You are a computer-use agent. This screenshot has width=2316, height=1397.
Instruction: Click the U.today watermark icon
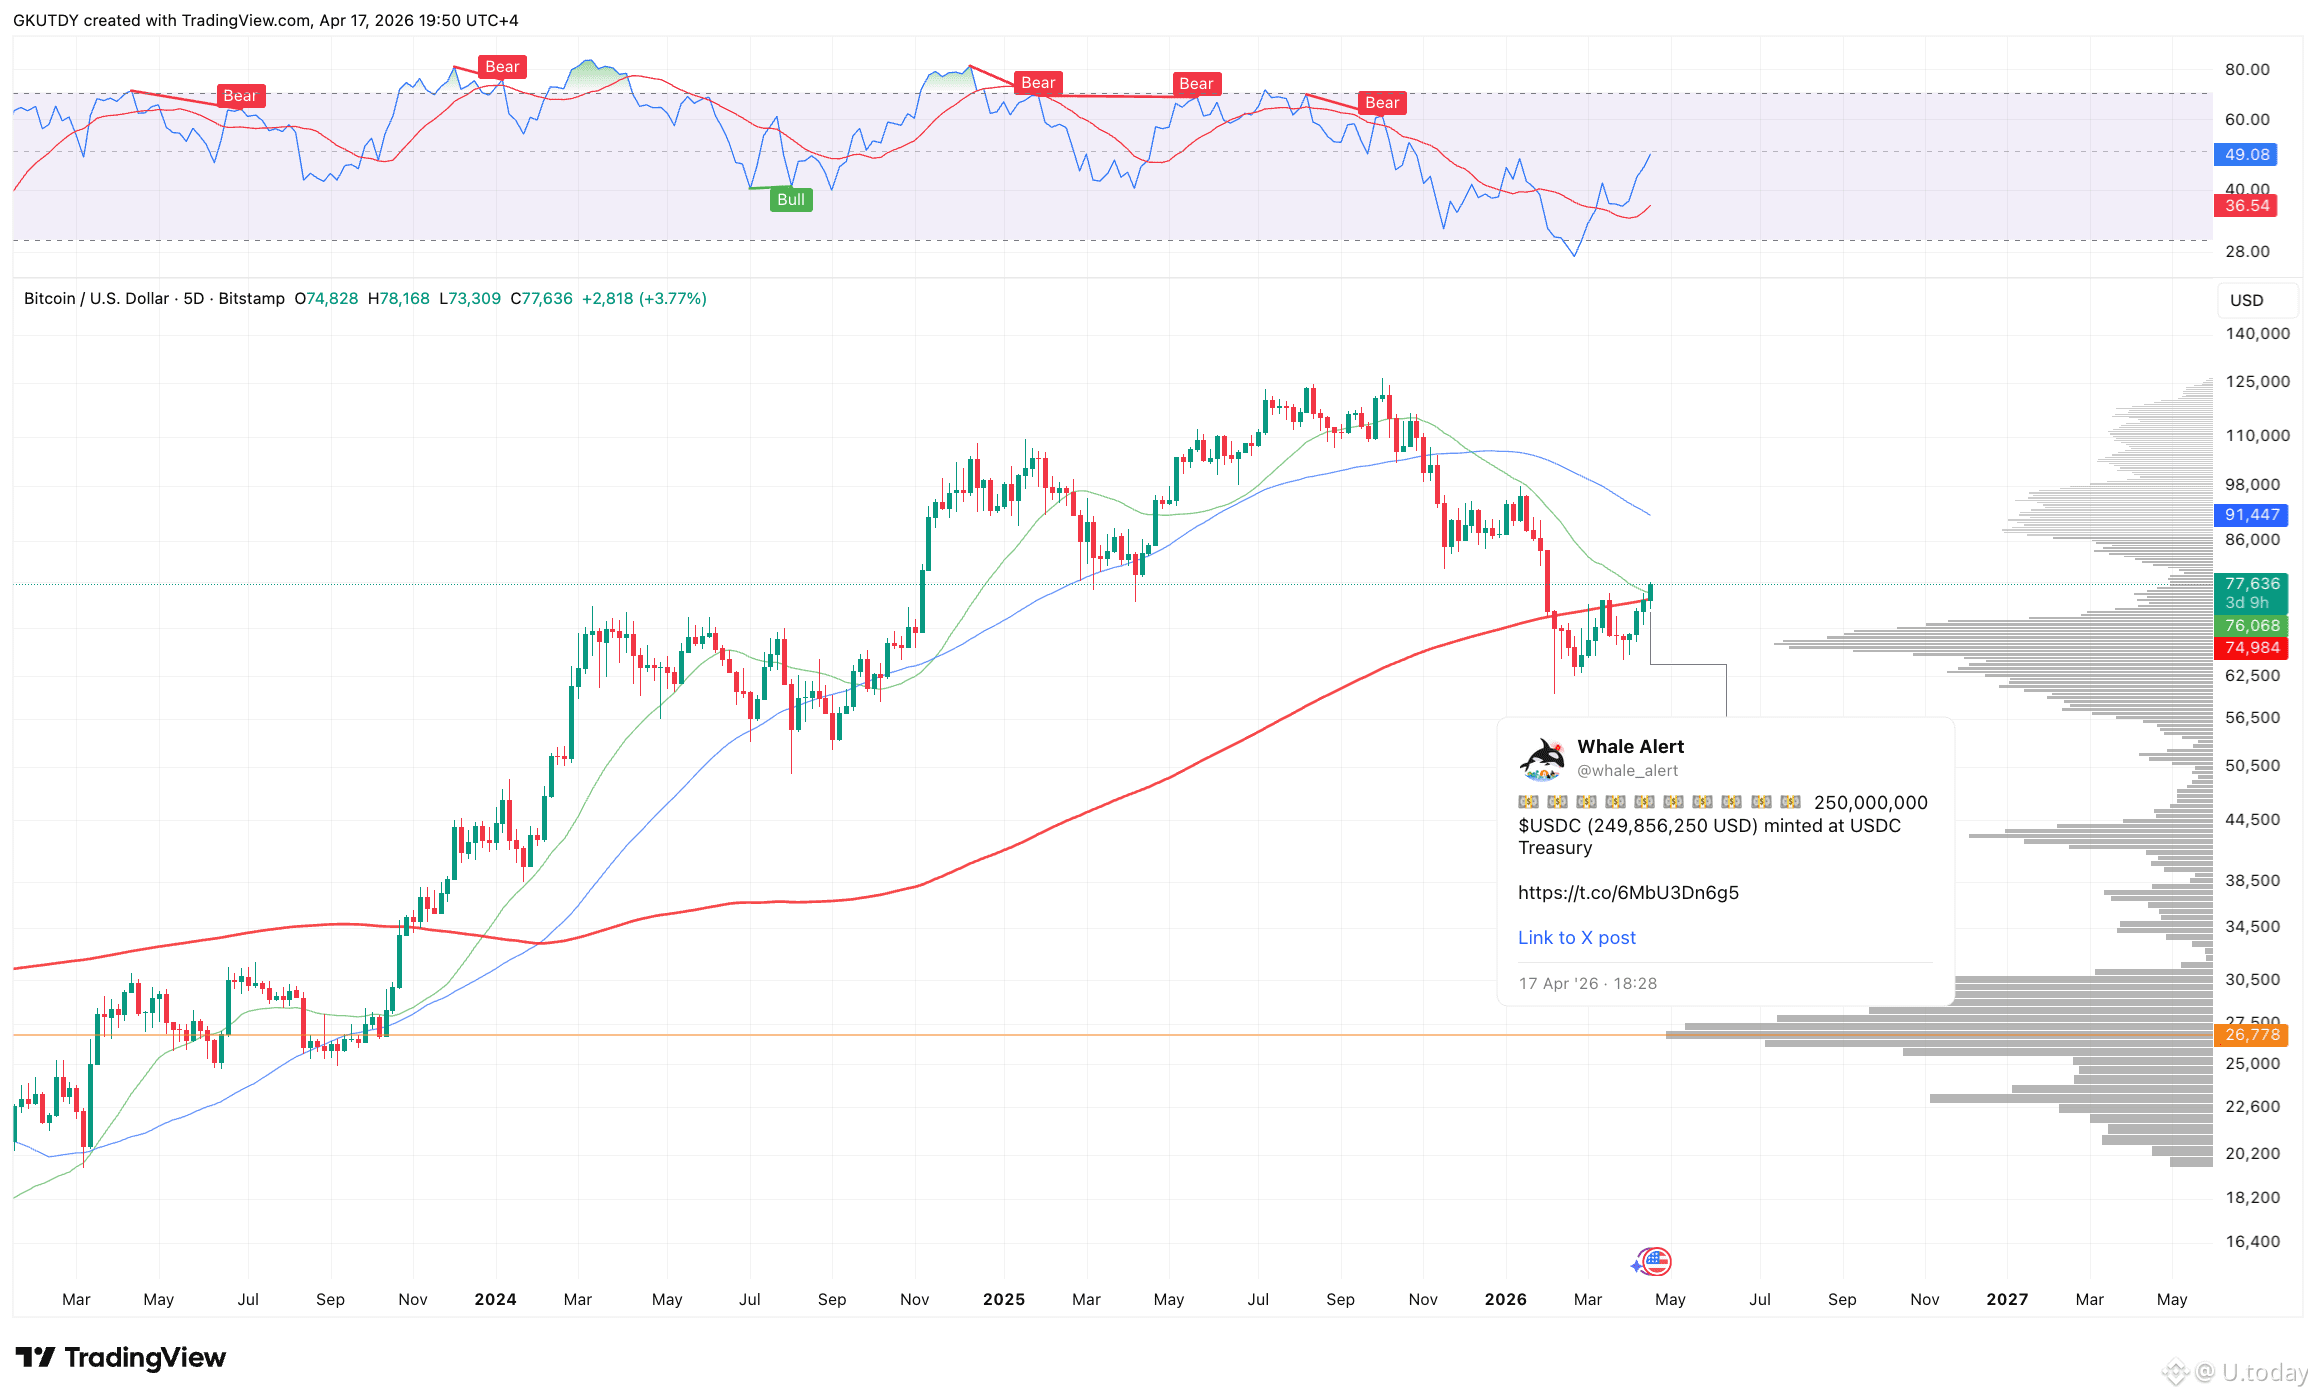[2176, 1371]
